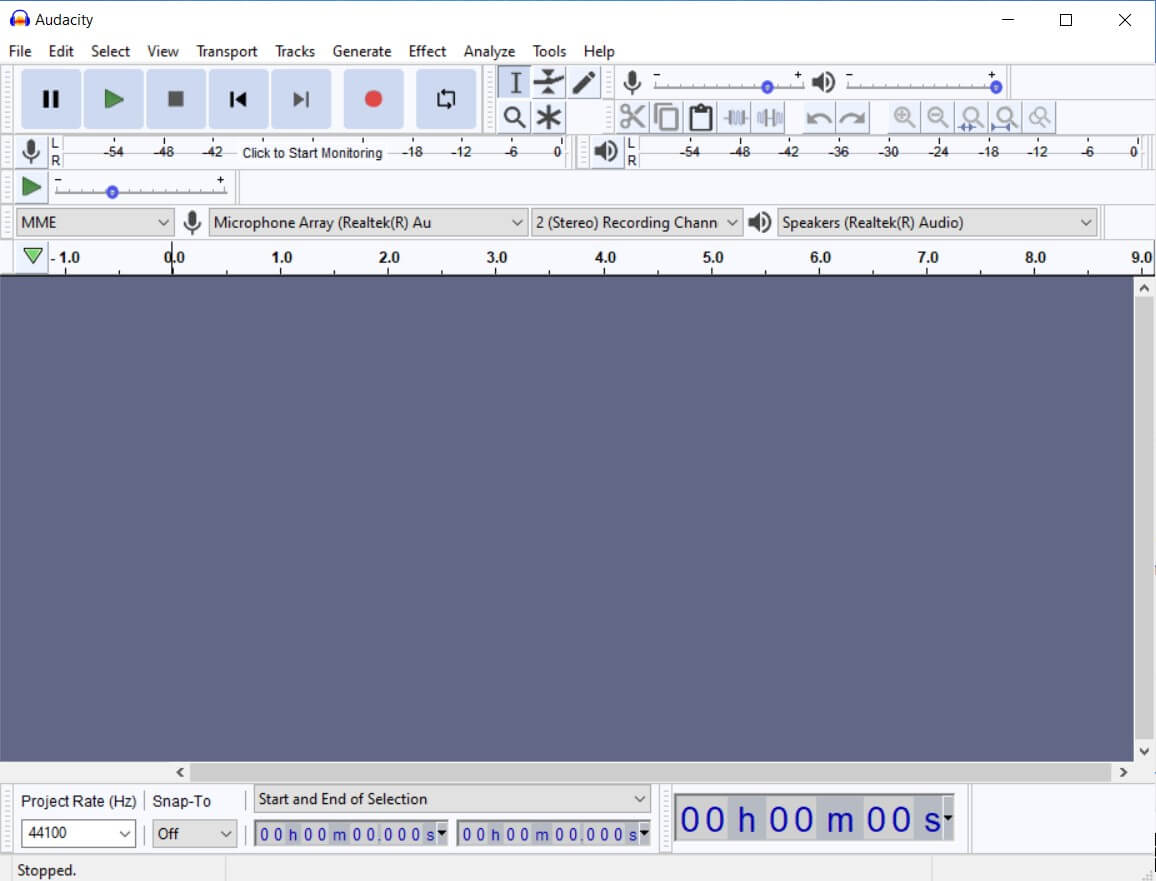Select the Selection I-beam tool

(515, 82)
